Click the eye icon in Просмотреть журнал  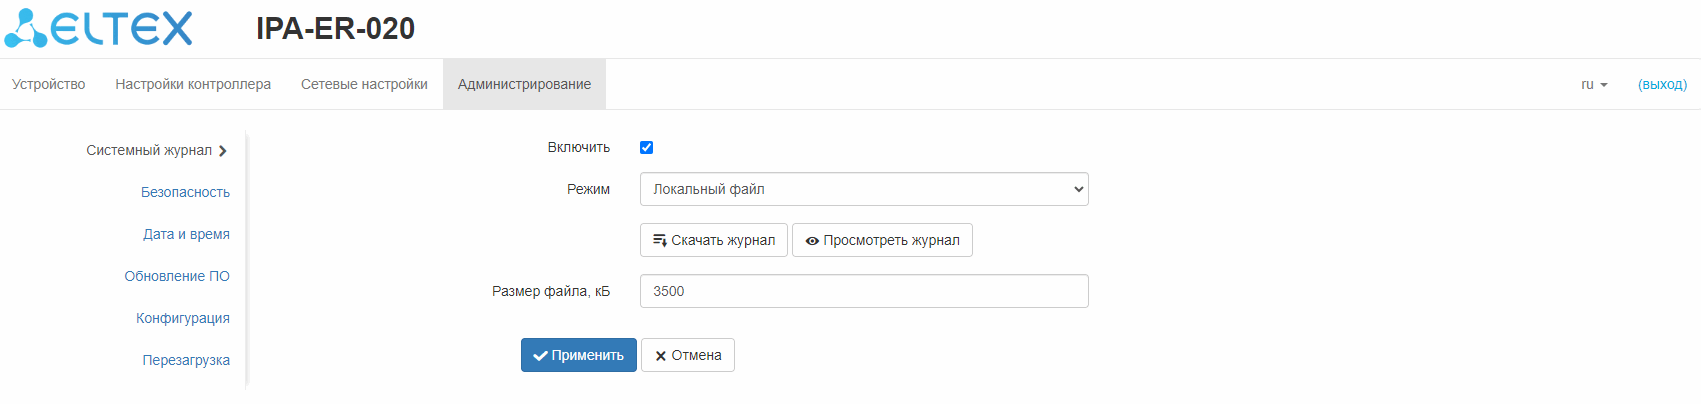point(812,241)
